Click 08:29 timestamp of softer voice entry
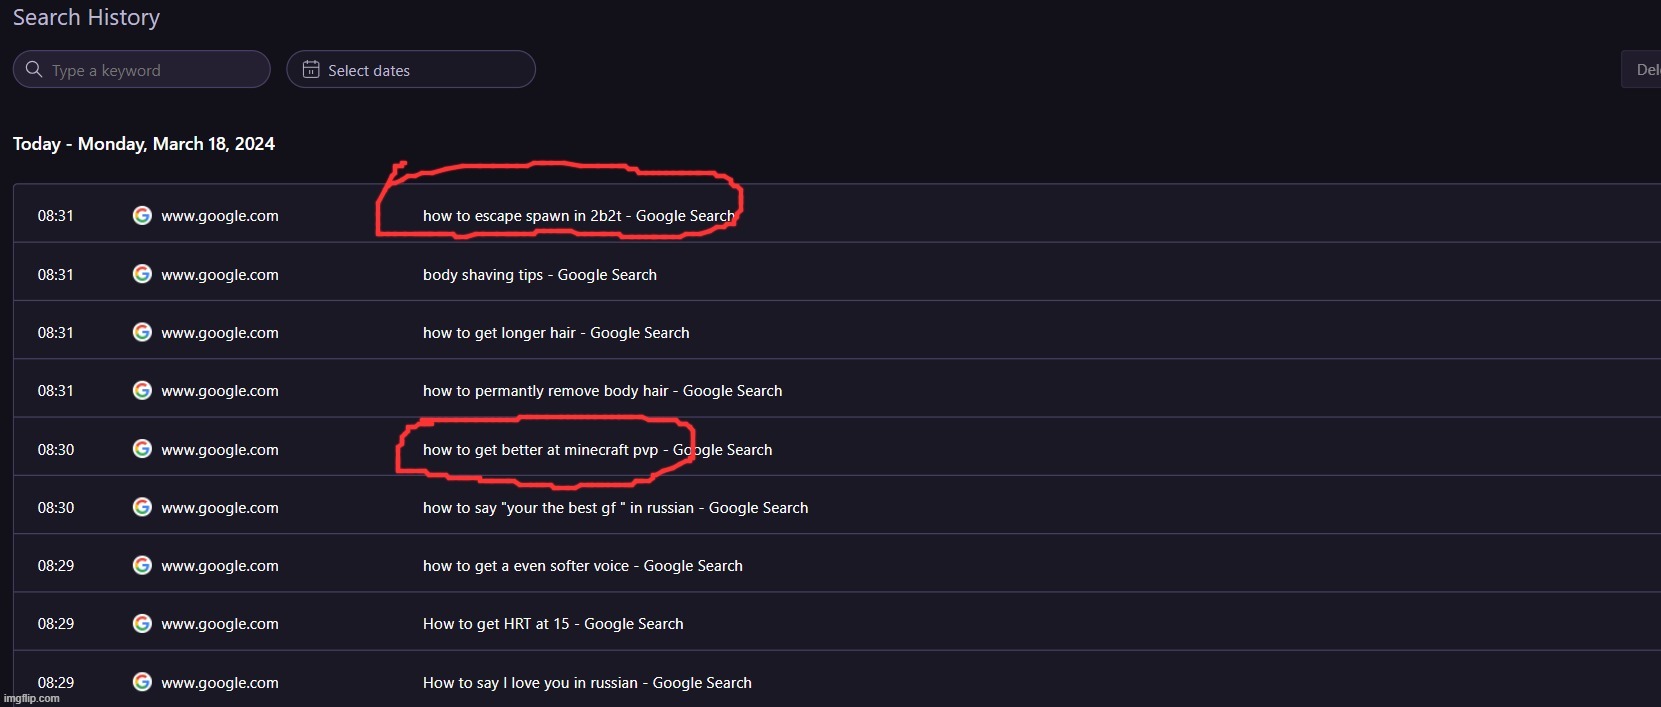1661x707 pixels. (56, 565)
